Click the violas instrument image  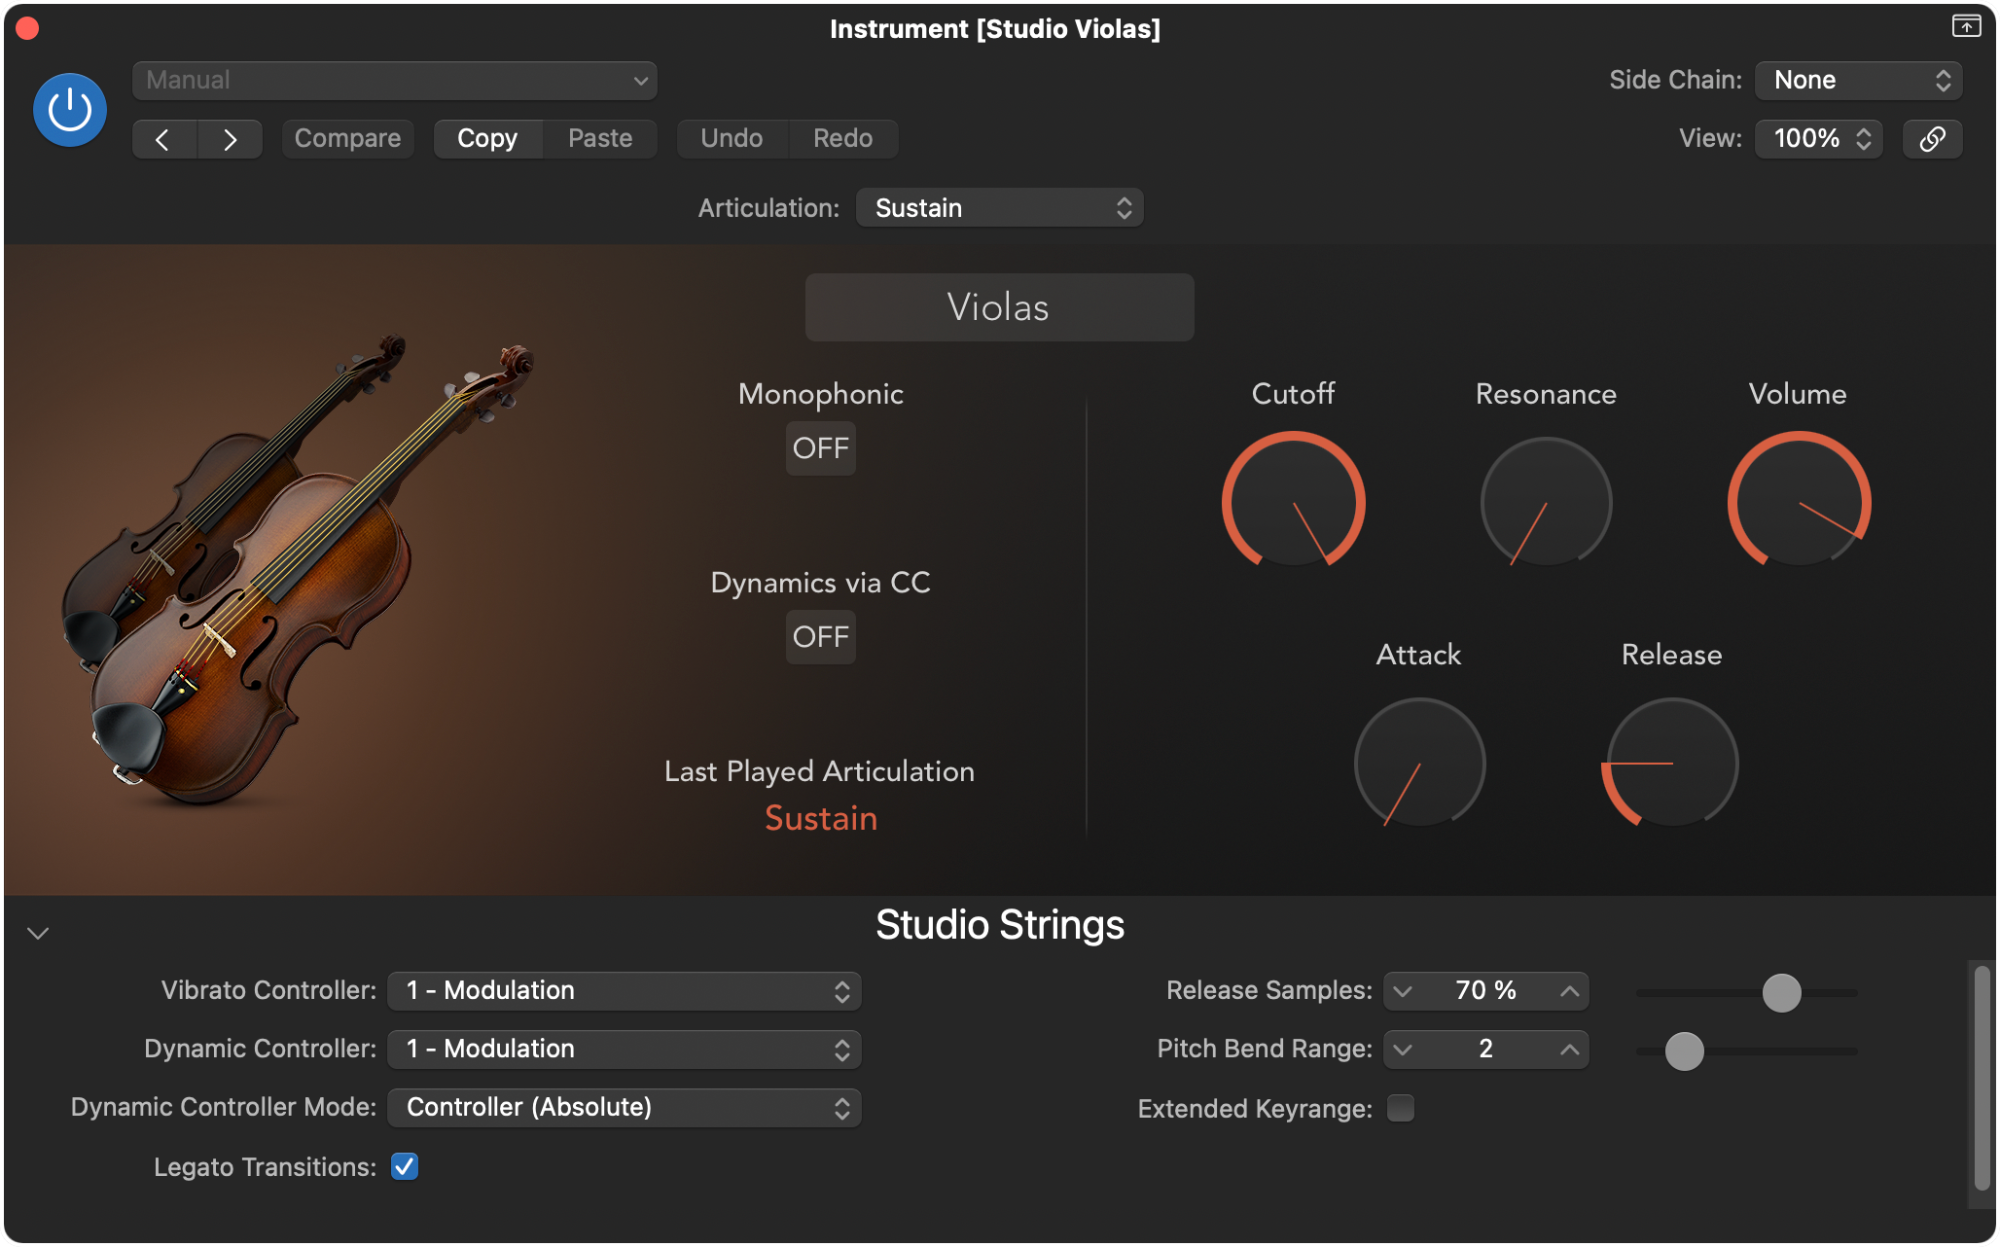click(300, 570)
